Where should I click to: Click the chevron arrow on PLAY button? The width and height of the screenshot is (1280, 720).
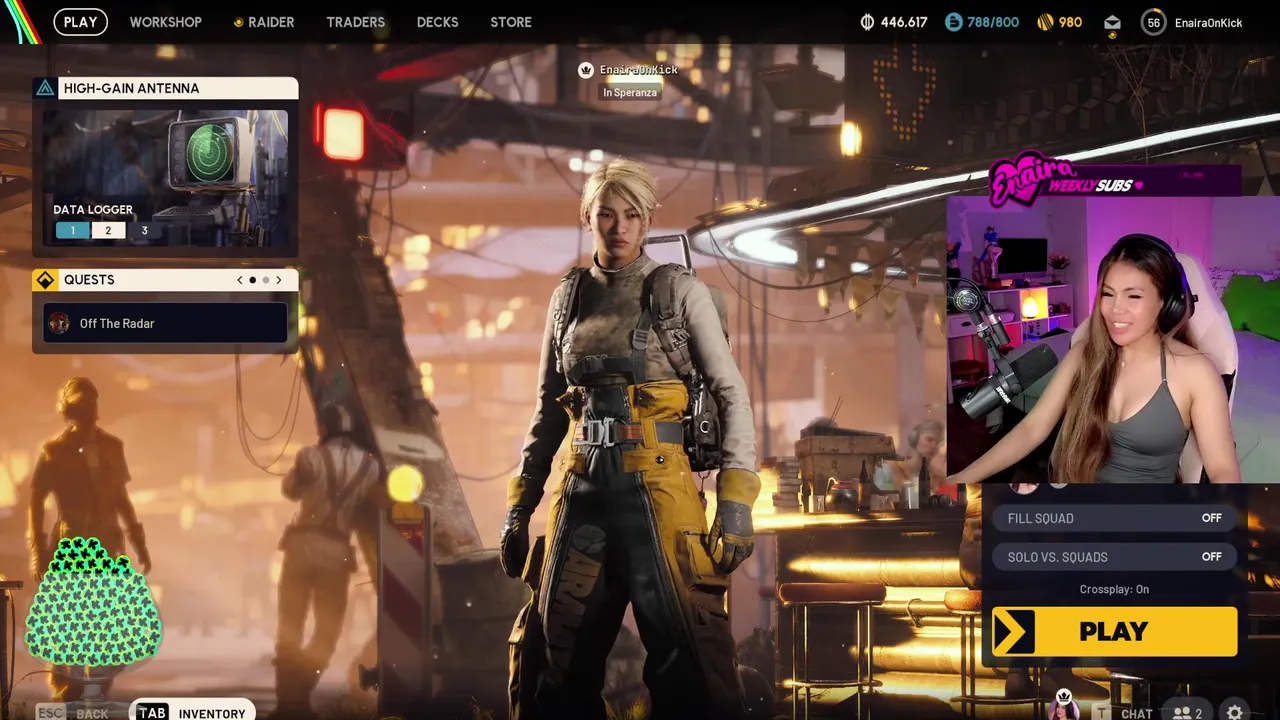coord(1014,632)
